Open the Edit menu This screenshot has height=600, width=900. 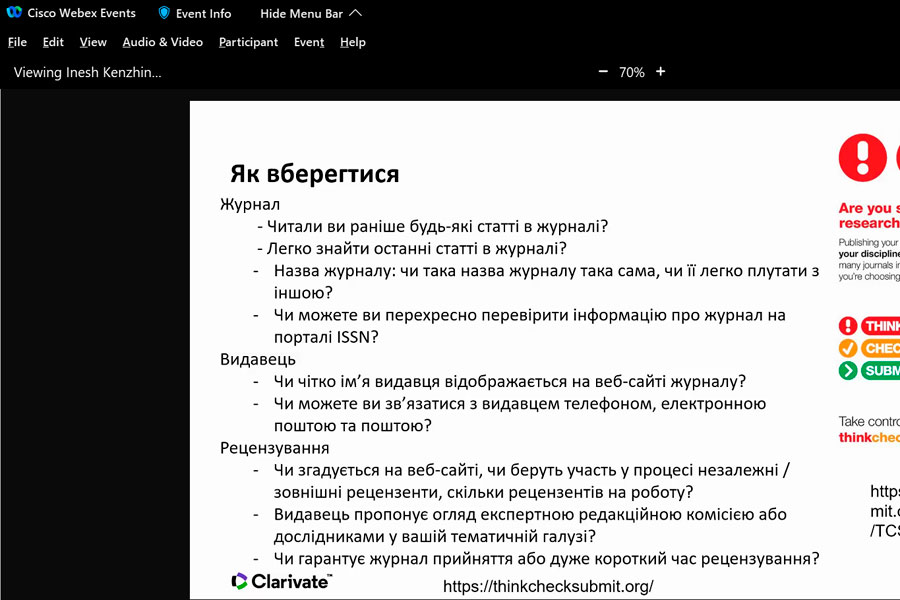(53, 42)
